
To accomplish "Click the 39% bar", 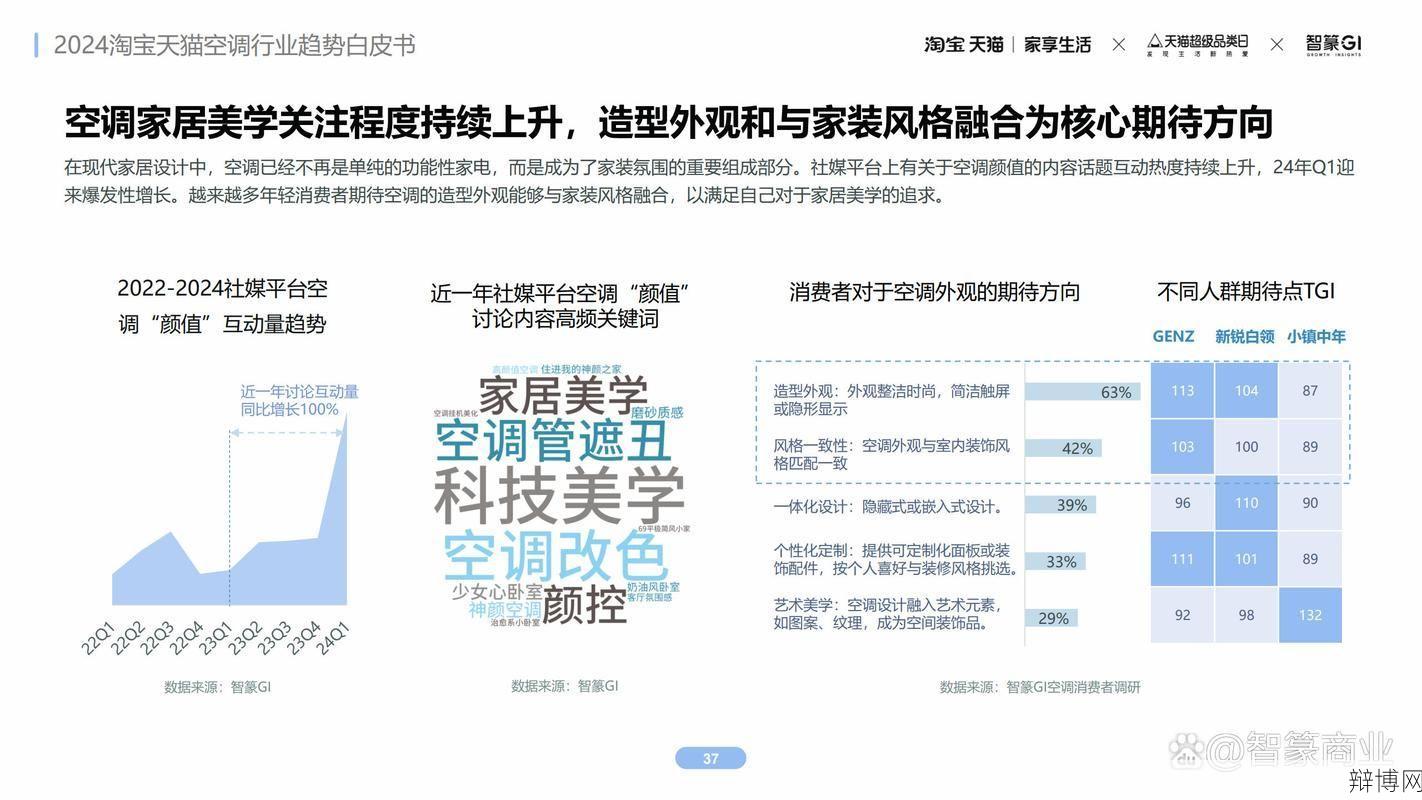I will pos(1060,505).
